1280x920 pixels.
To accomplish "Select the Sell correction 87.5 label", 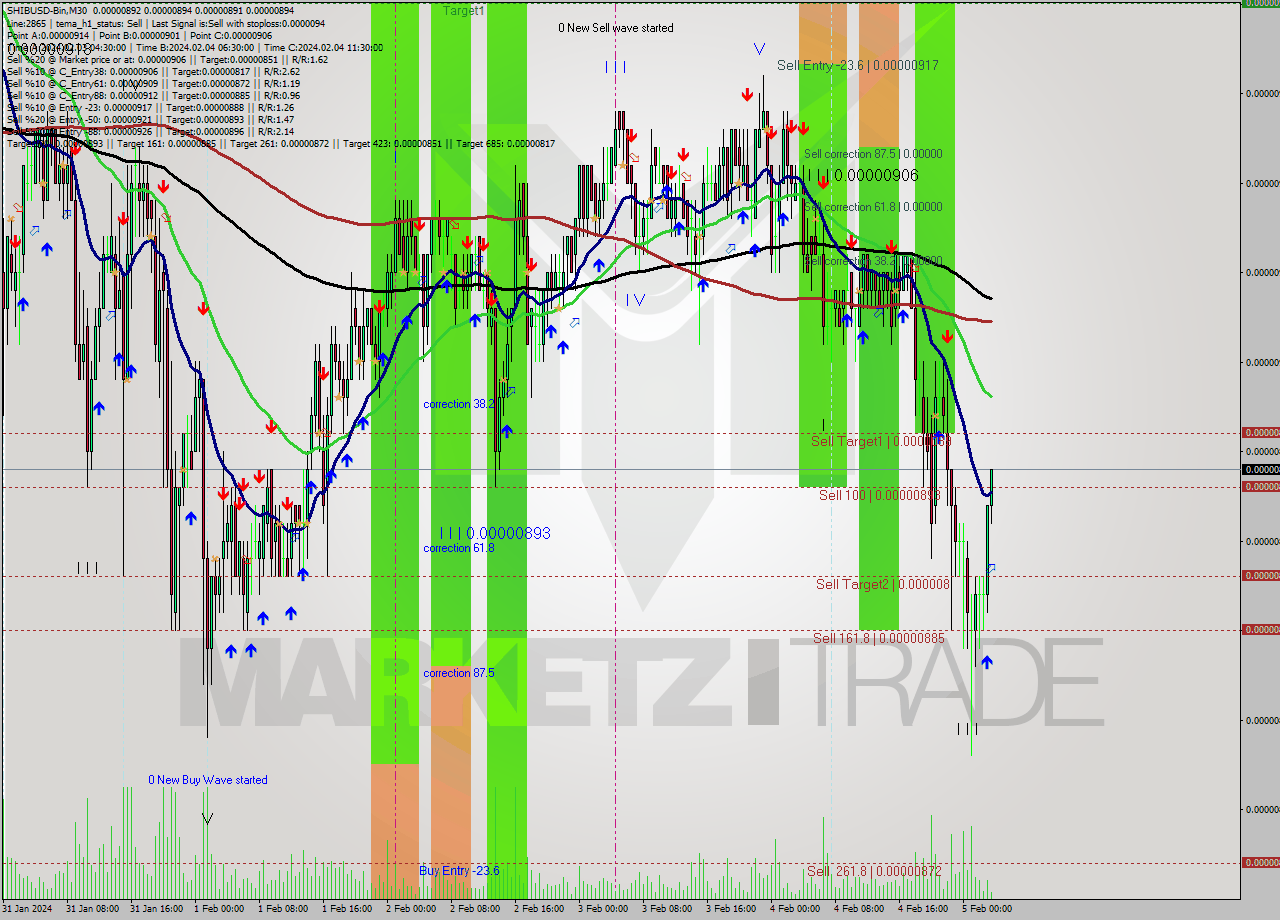I will [x=873, y=154].
